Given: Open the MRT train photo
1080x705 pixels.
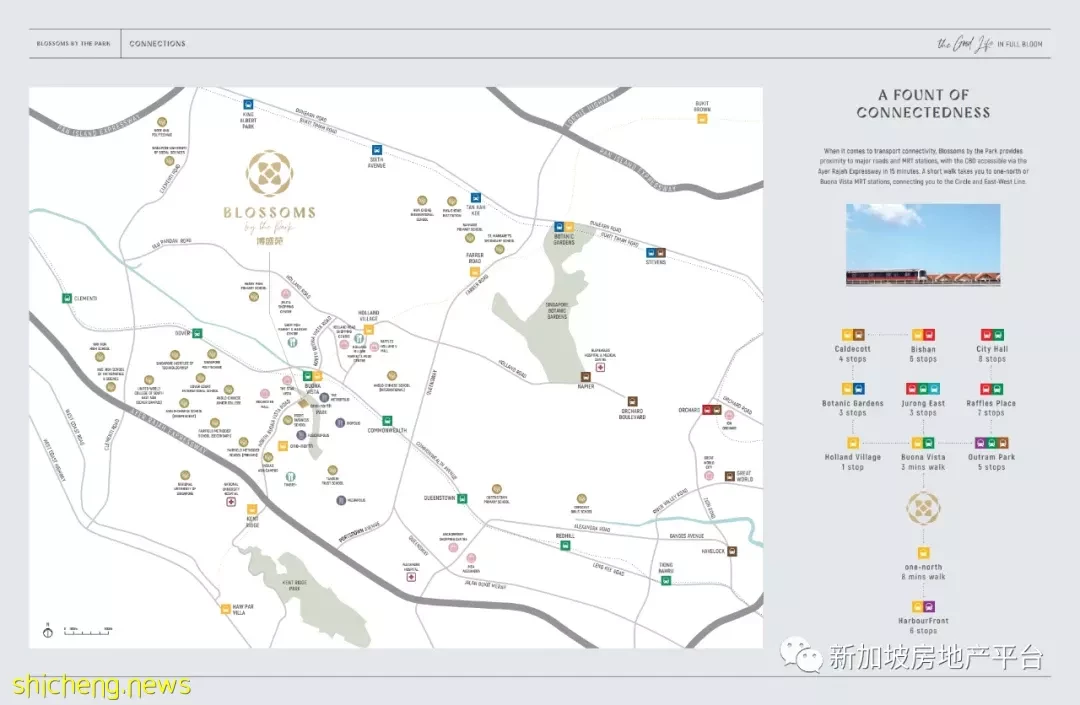Looking at the screenshot, I should (x=923, y=244).
